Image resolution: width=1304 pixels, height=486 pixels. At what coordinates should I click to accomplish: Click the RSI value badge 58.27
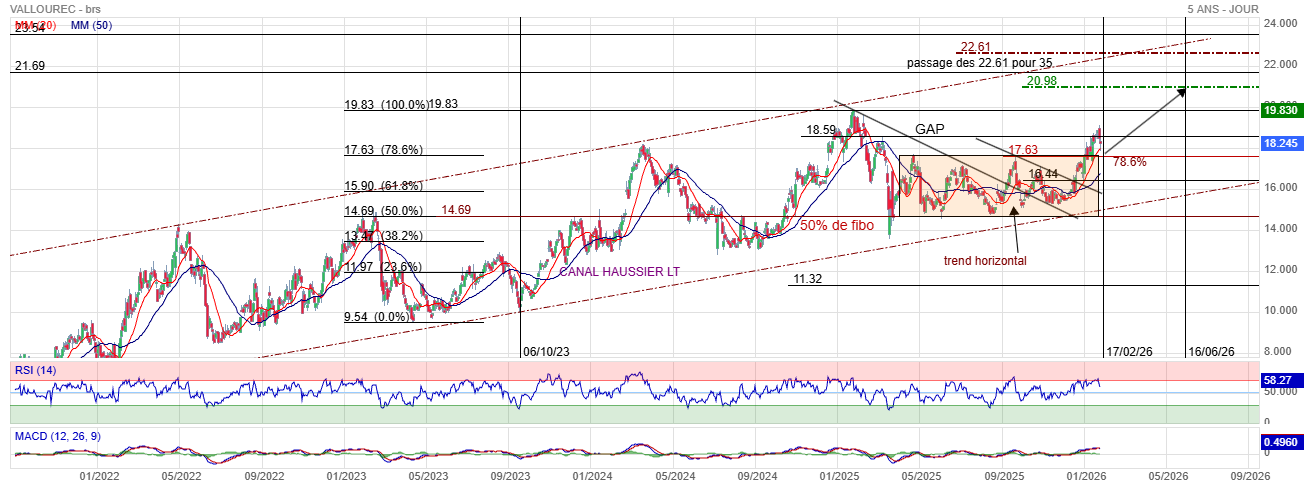tap(1280, 381)
